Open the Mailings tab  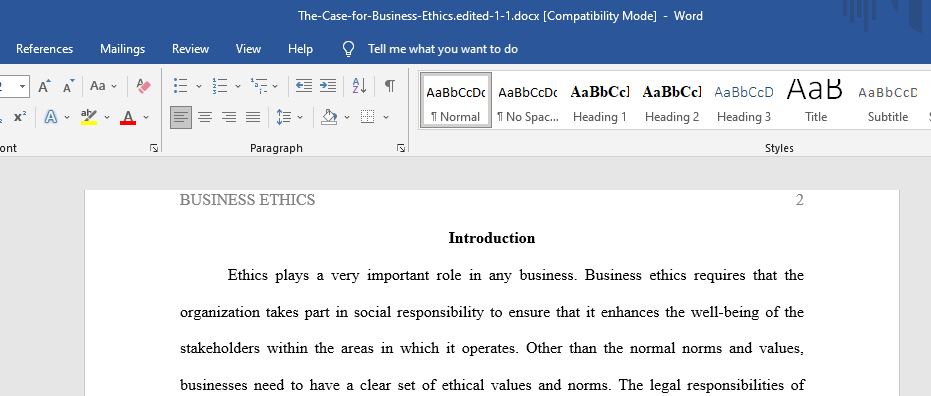[122, 49]
